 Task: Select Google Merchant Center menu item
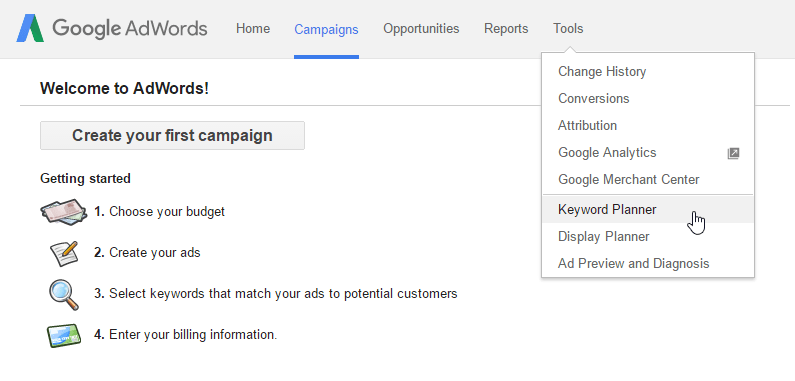point(648,180)
